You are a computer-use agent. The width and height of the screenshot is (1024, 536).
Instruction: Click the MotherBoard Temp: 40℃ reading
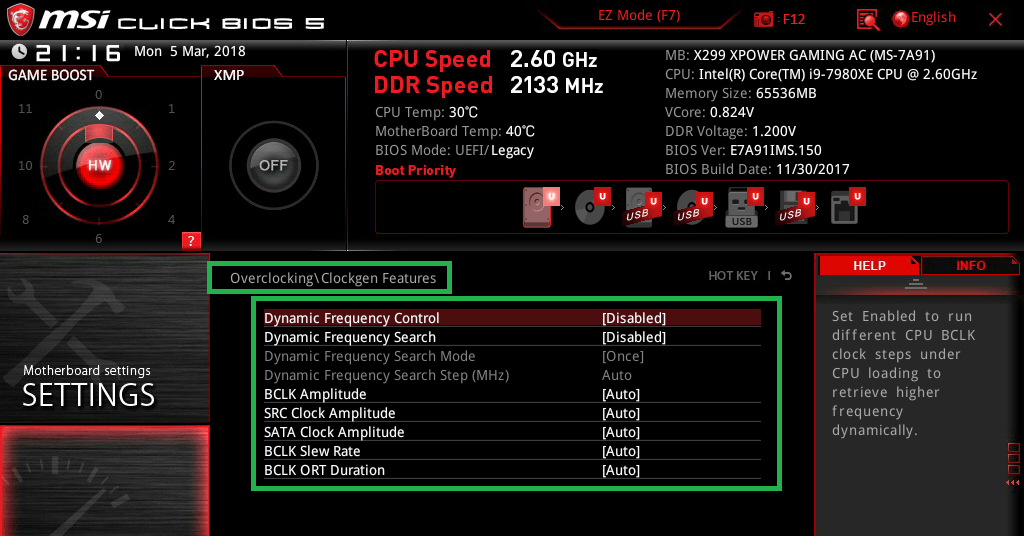(455, 131)
